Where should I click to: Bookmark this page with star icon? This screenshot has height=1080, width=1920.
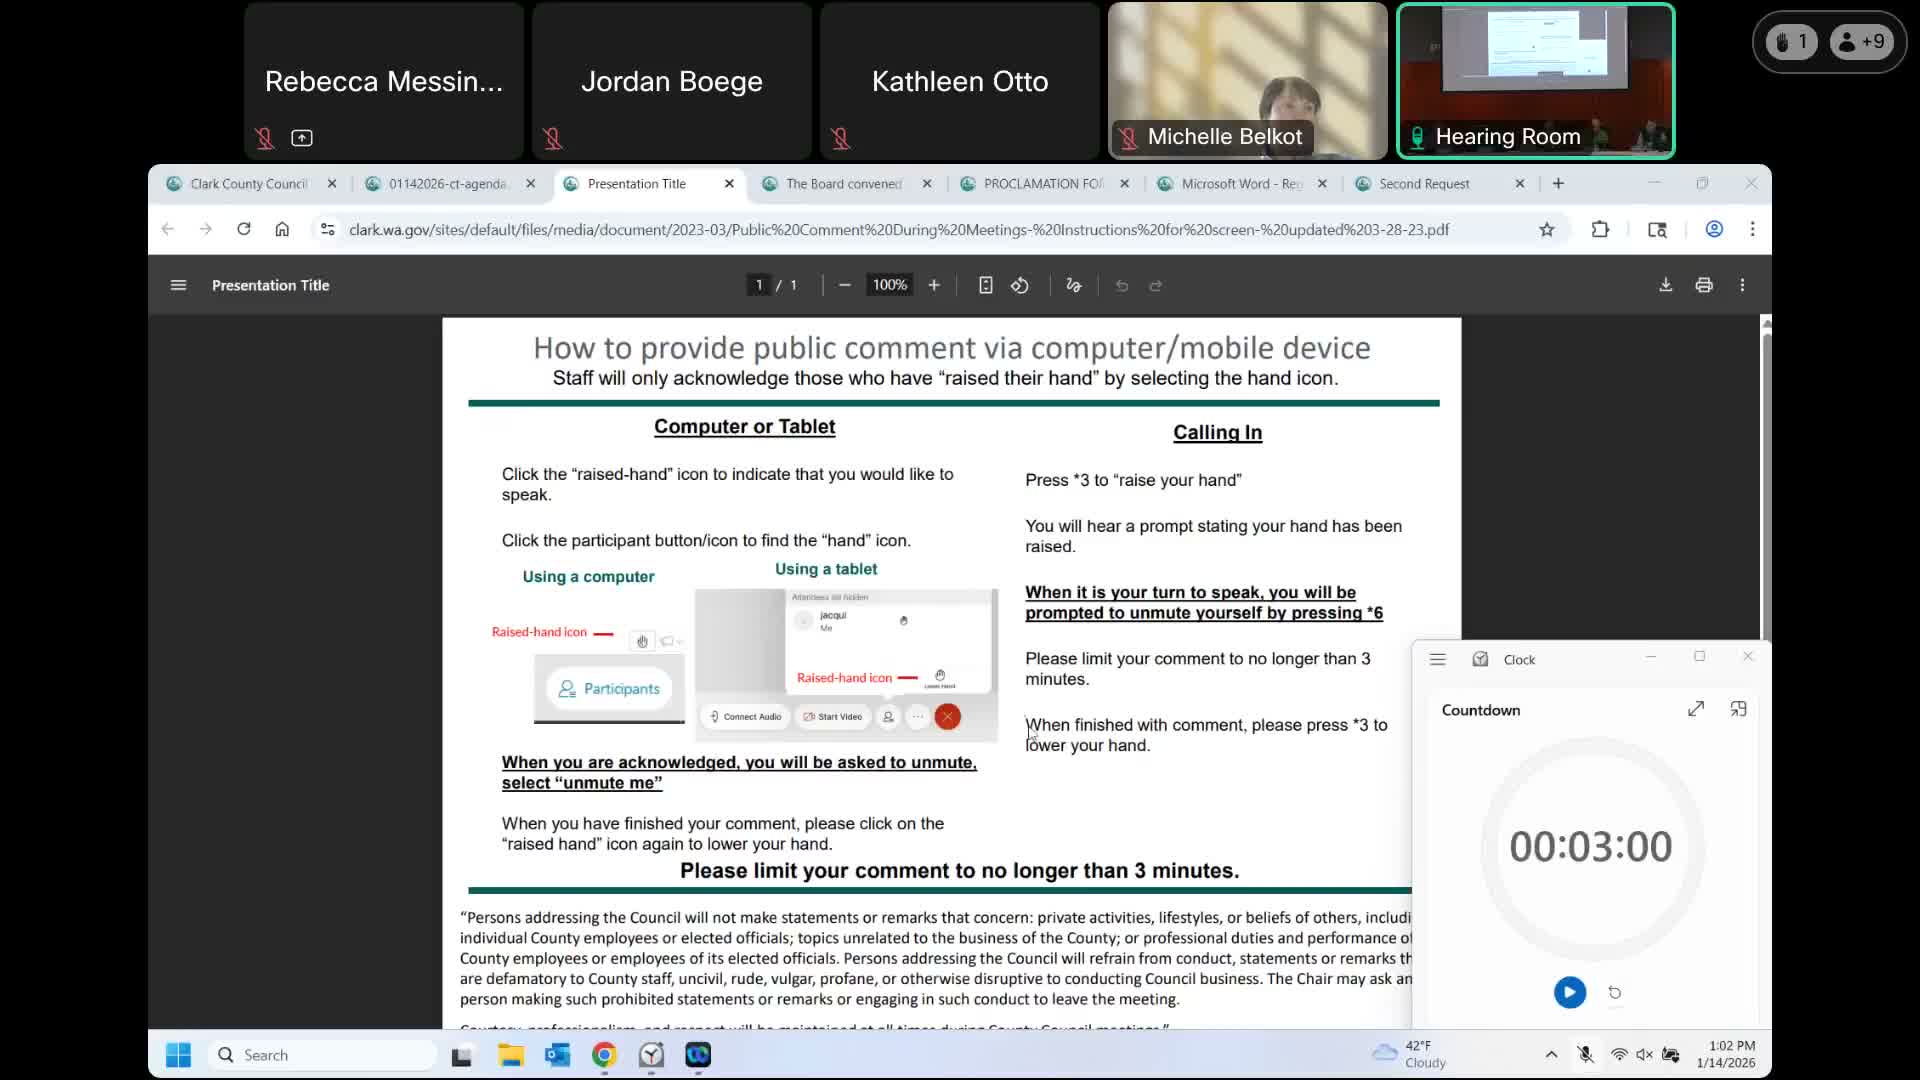(1547, 229)
